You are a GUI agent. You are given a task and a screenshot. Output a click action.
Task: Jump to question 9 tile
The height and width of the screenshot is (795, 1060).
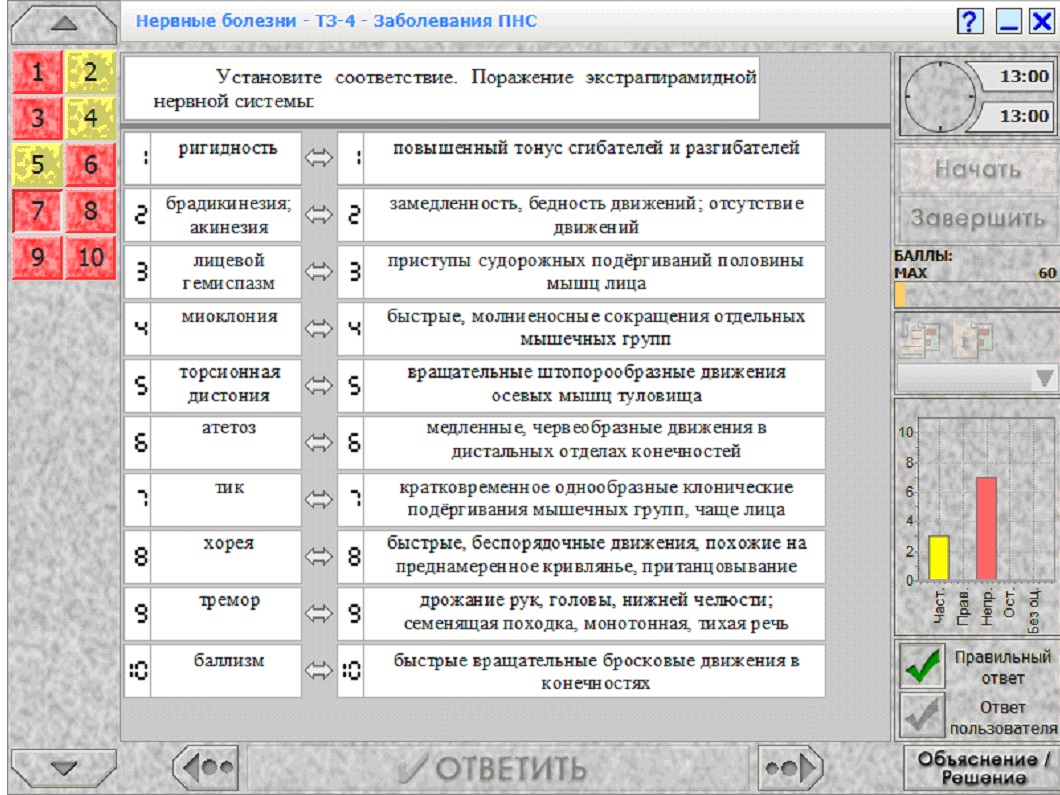point(37,258)
